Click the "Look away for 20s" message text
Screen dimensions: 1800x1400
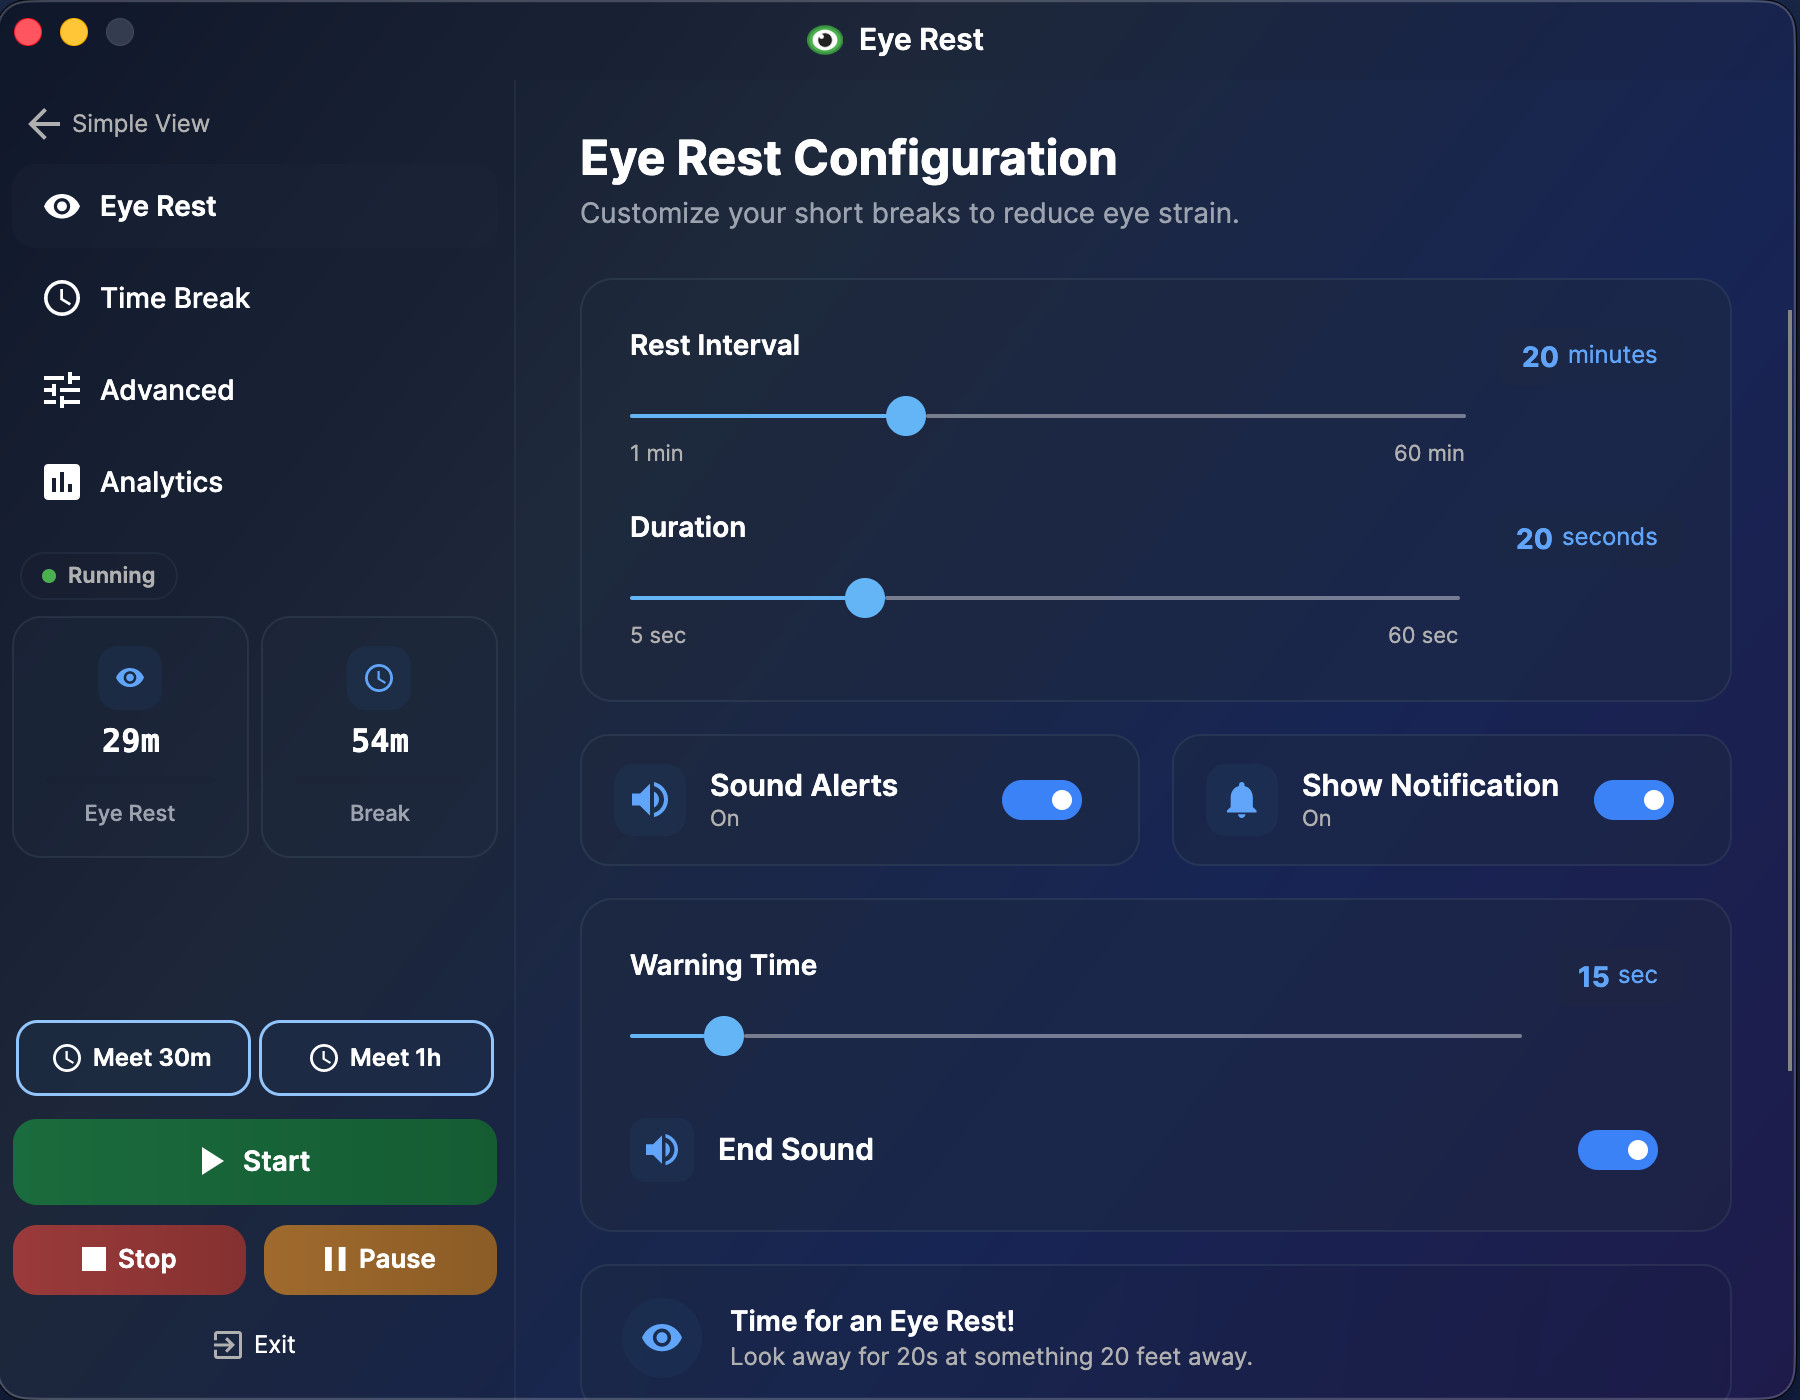coord(991,1357)
